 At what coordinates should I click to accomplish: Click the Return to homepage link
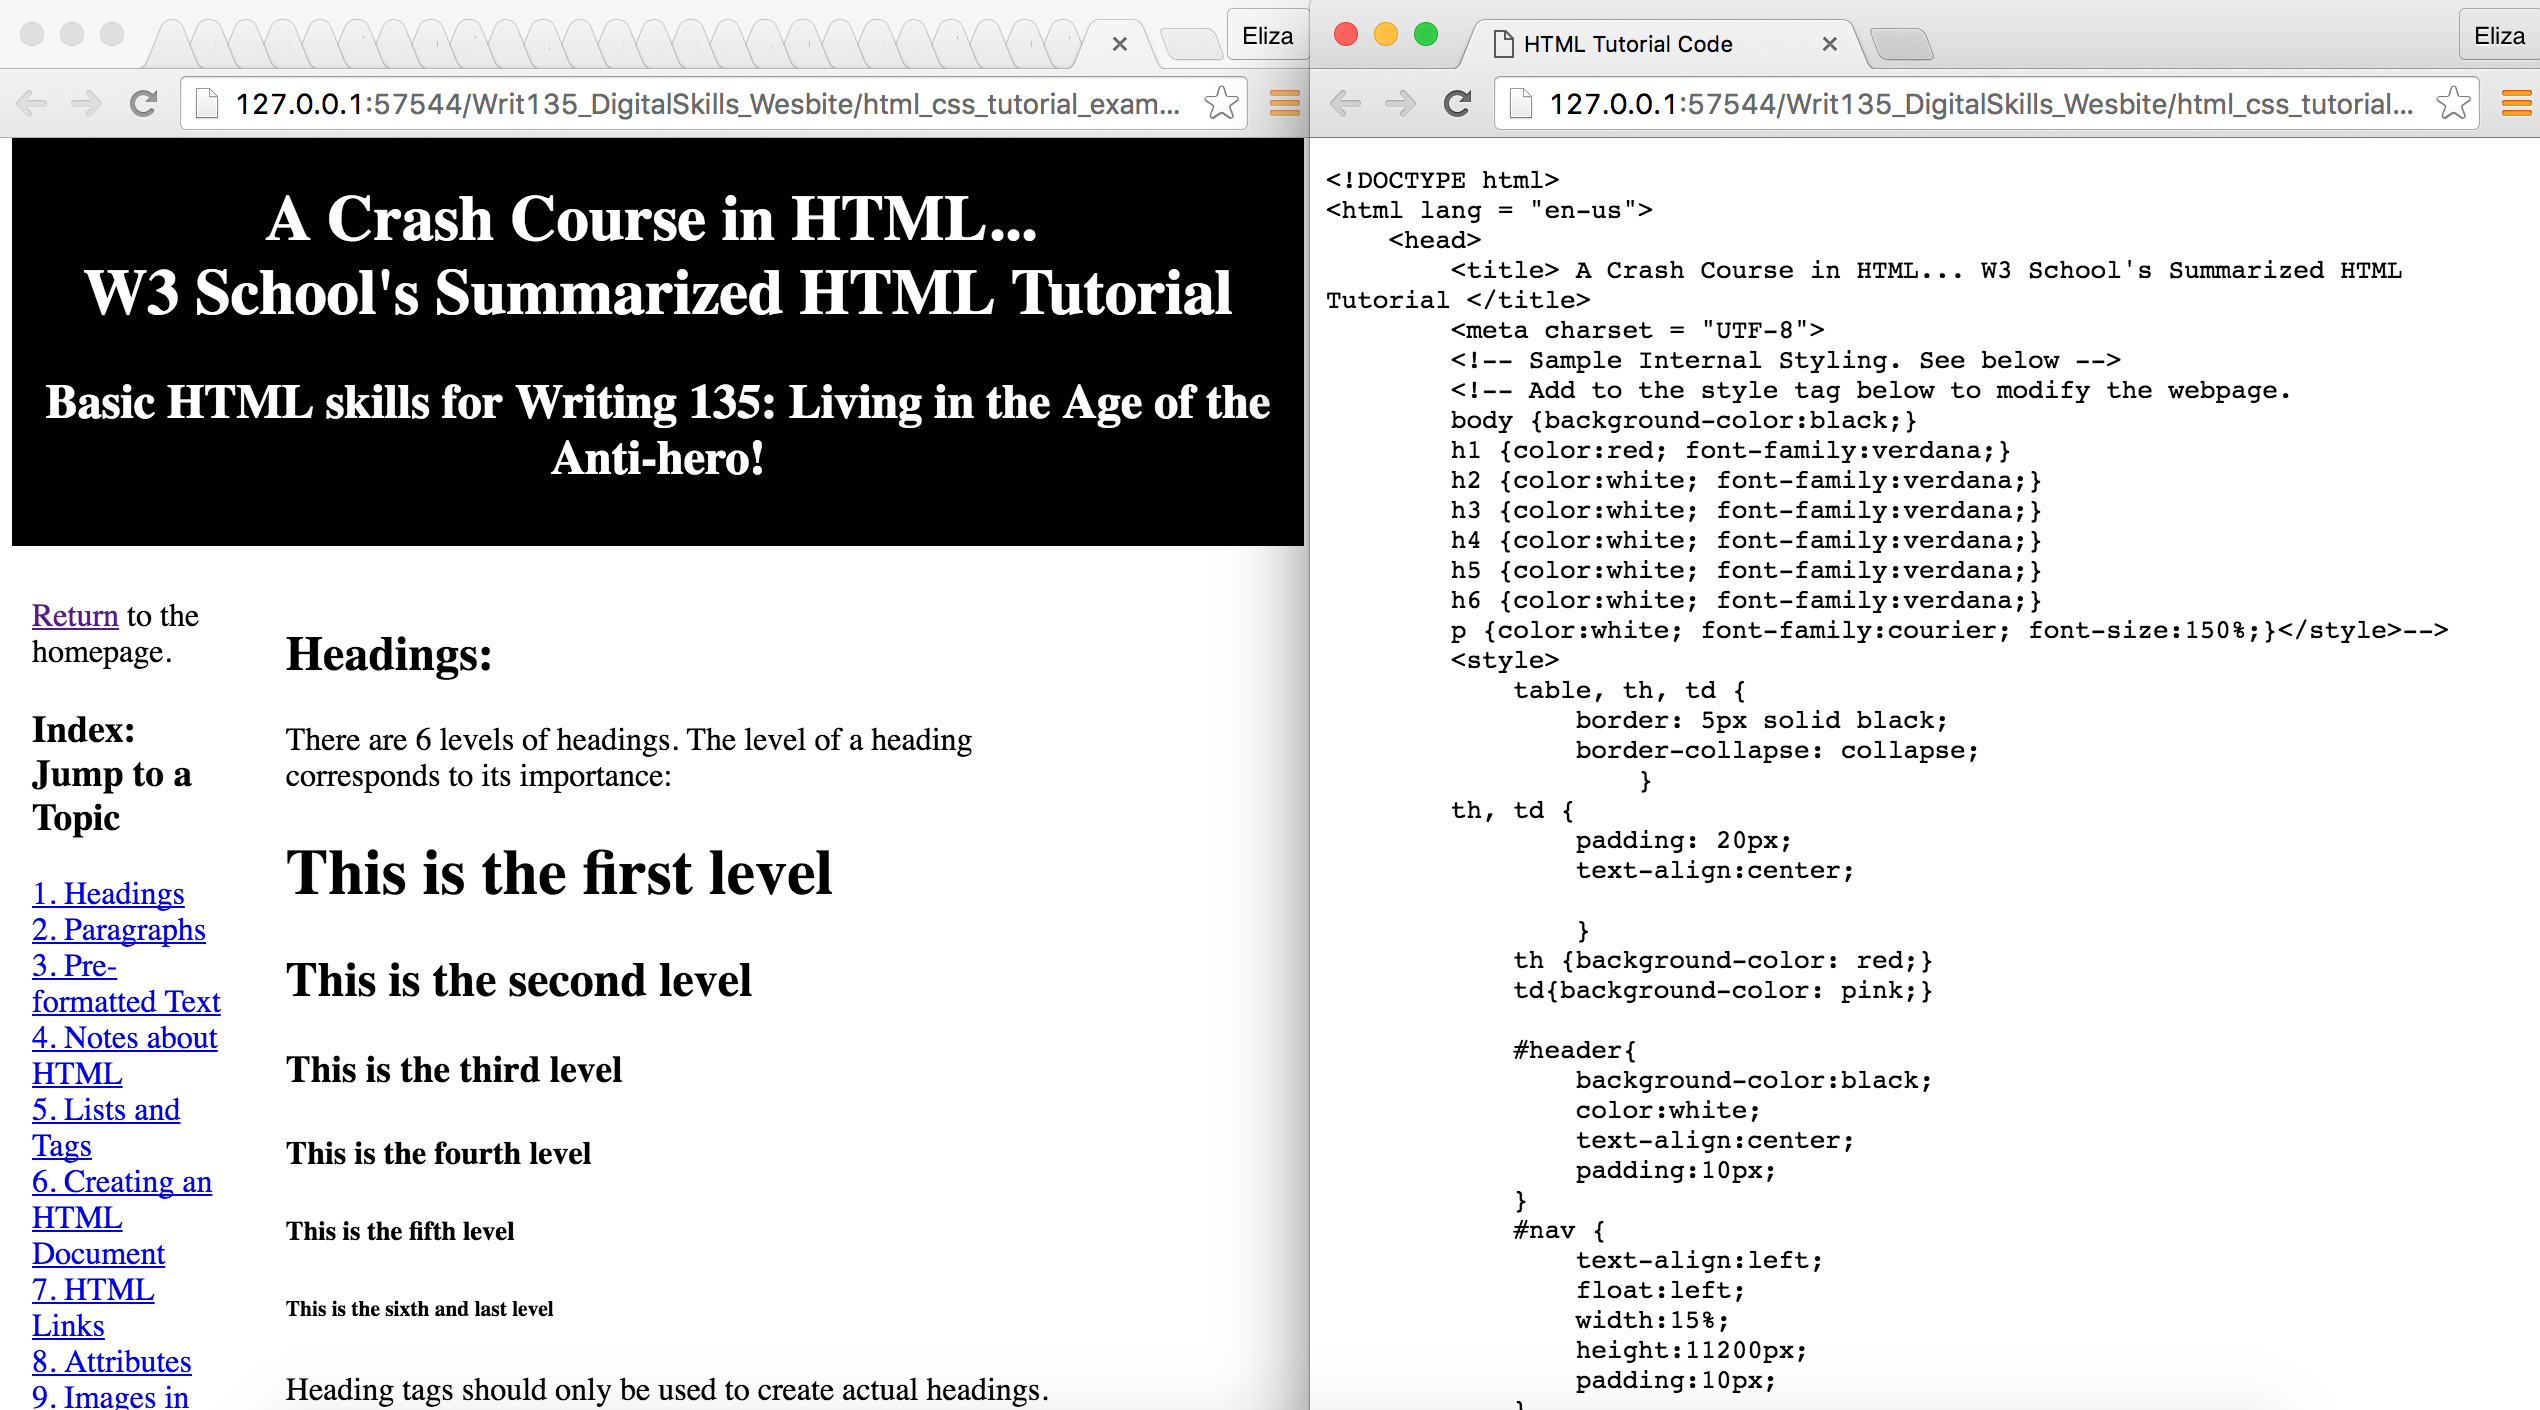coord(74,616)
